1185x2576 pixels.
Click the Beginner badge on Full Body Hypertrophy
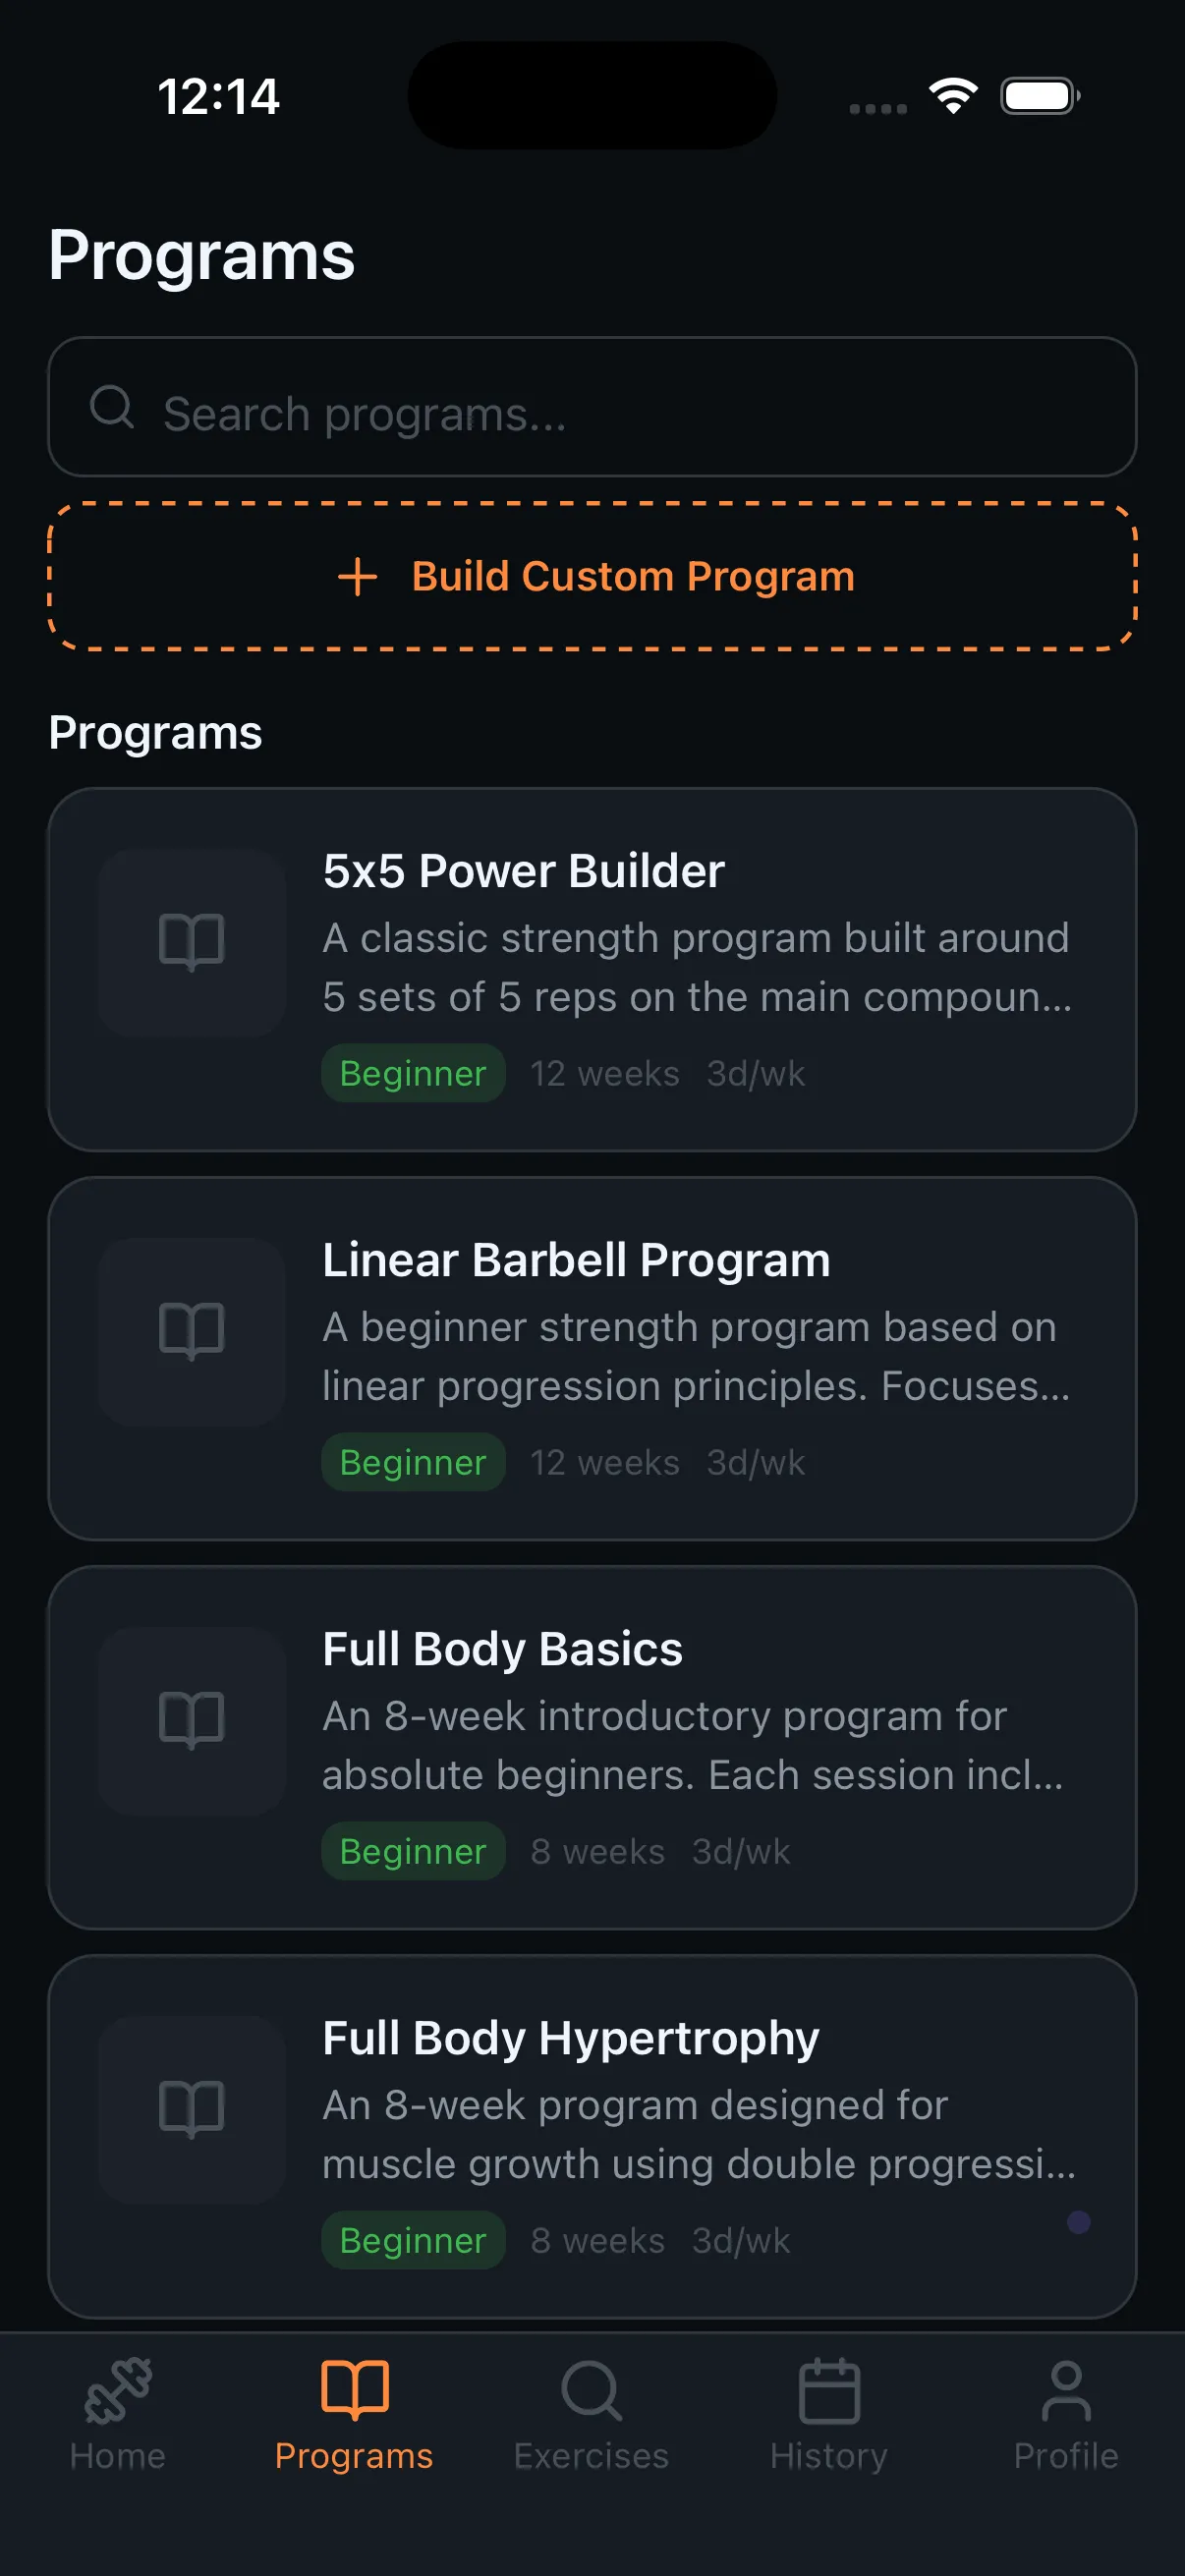coord(412,2240)
